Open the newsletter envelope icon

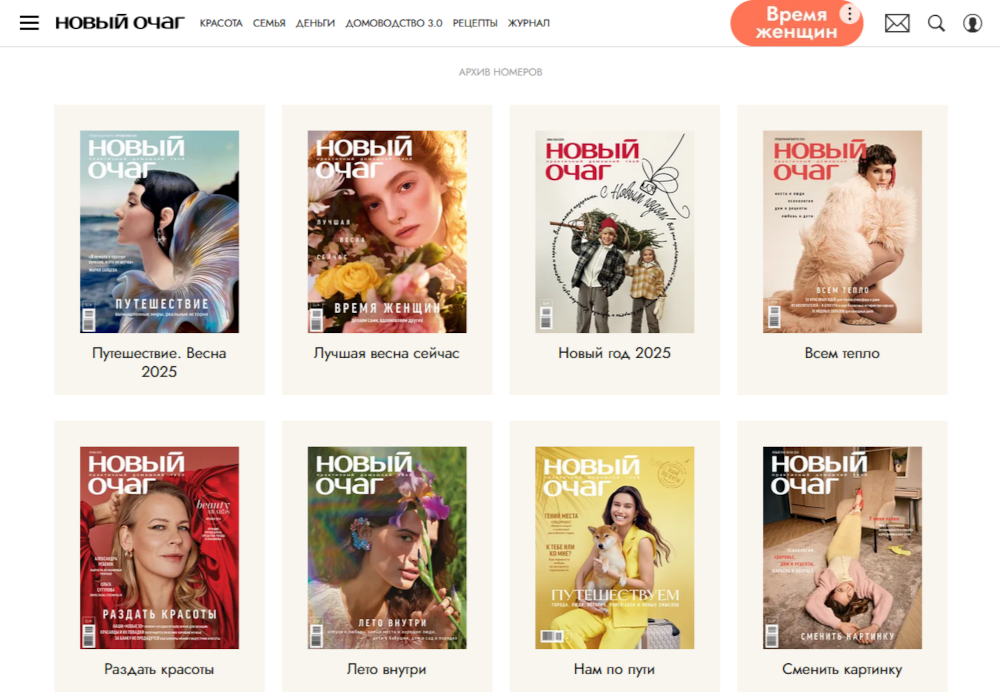click(x=897, y=24)
